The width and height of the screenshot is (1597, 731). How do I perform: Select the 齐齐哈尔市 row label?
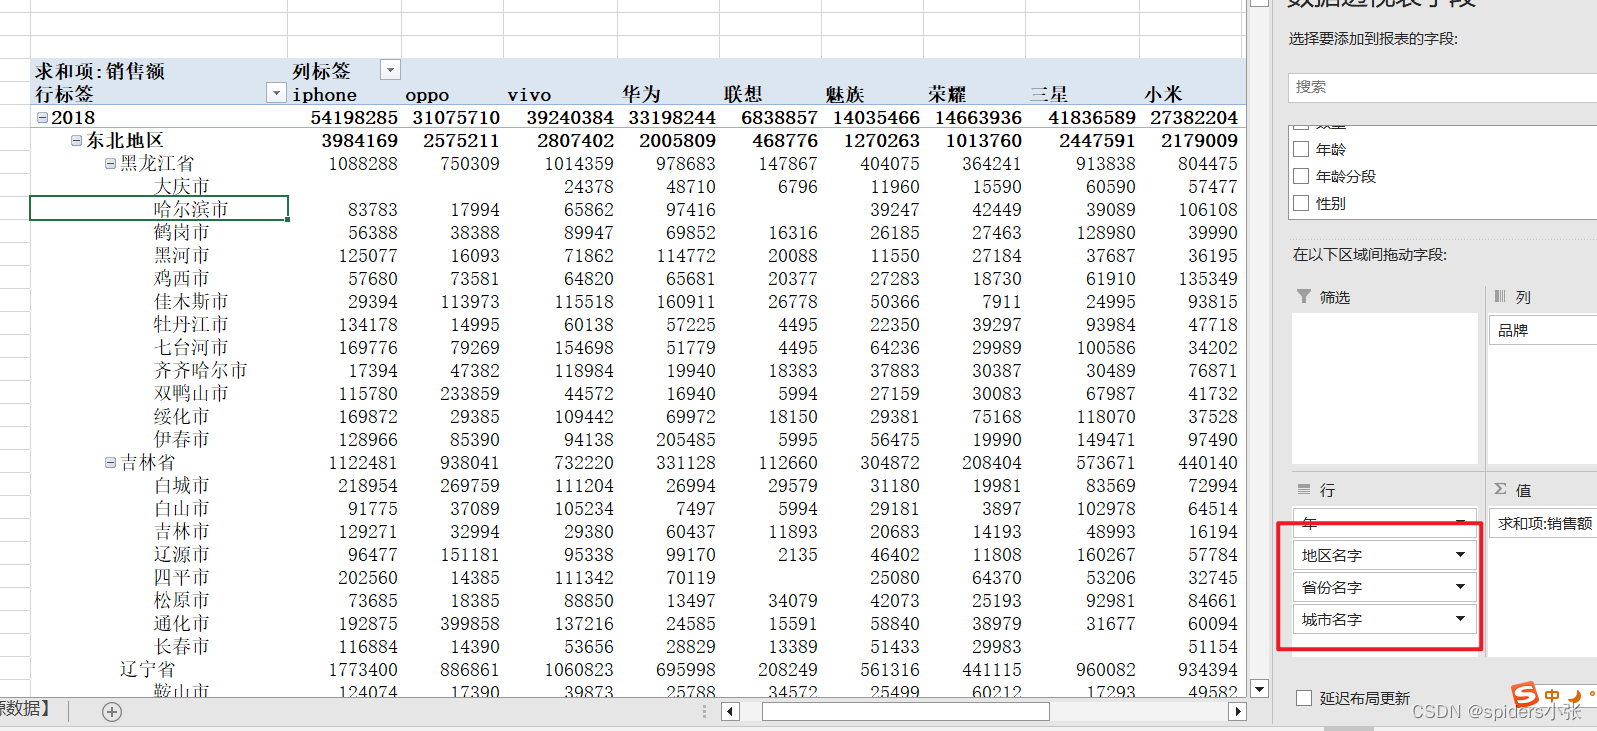200,370
